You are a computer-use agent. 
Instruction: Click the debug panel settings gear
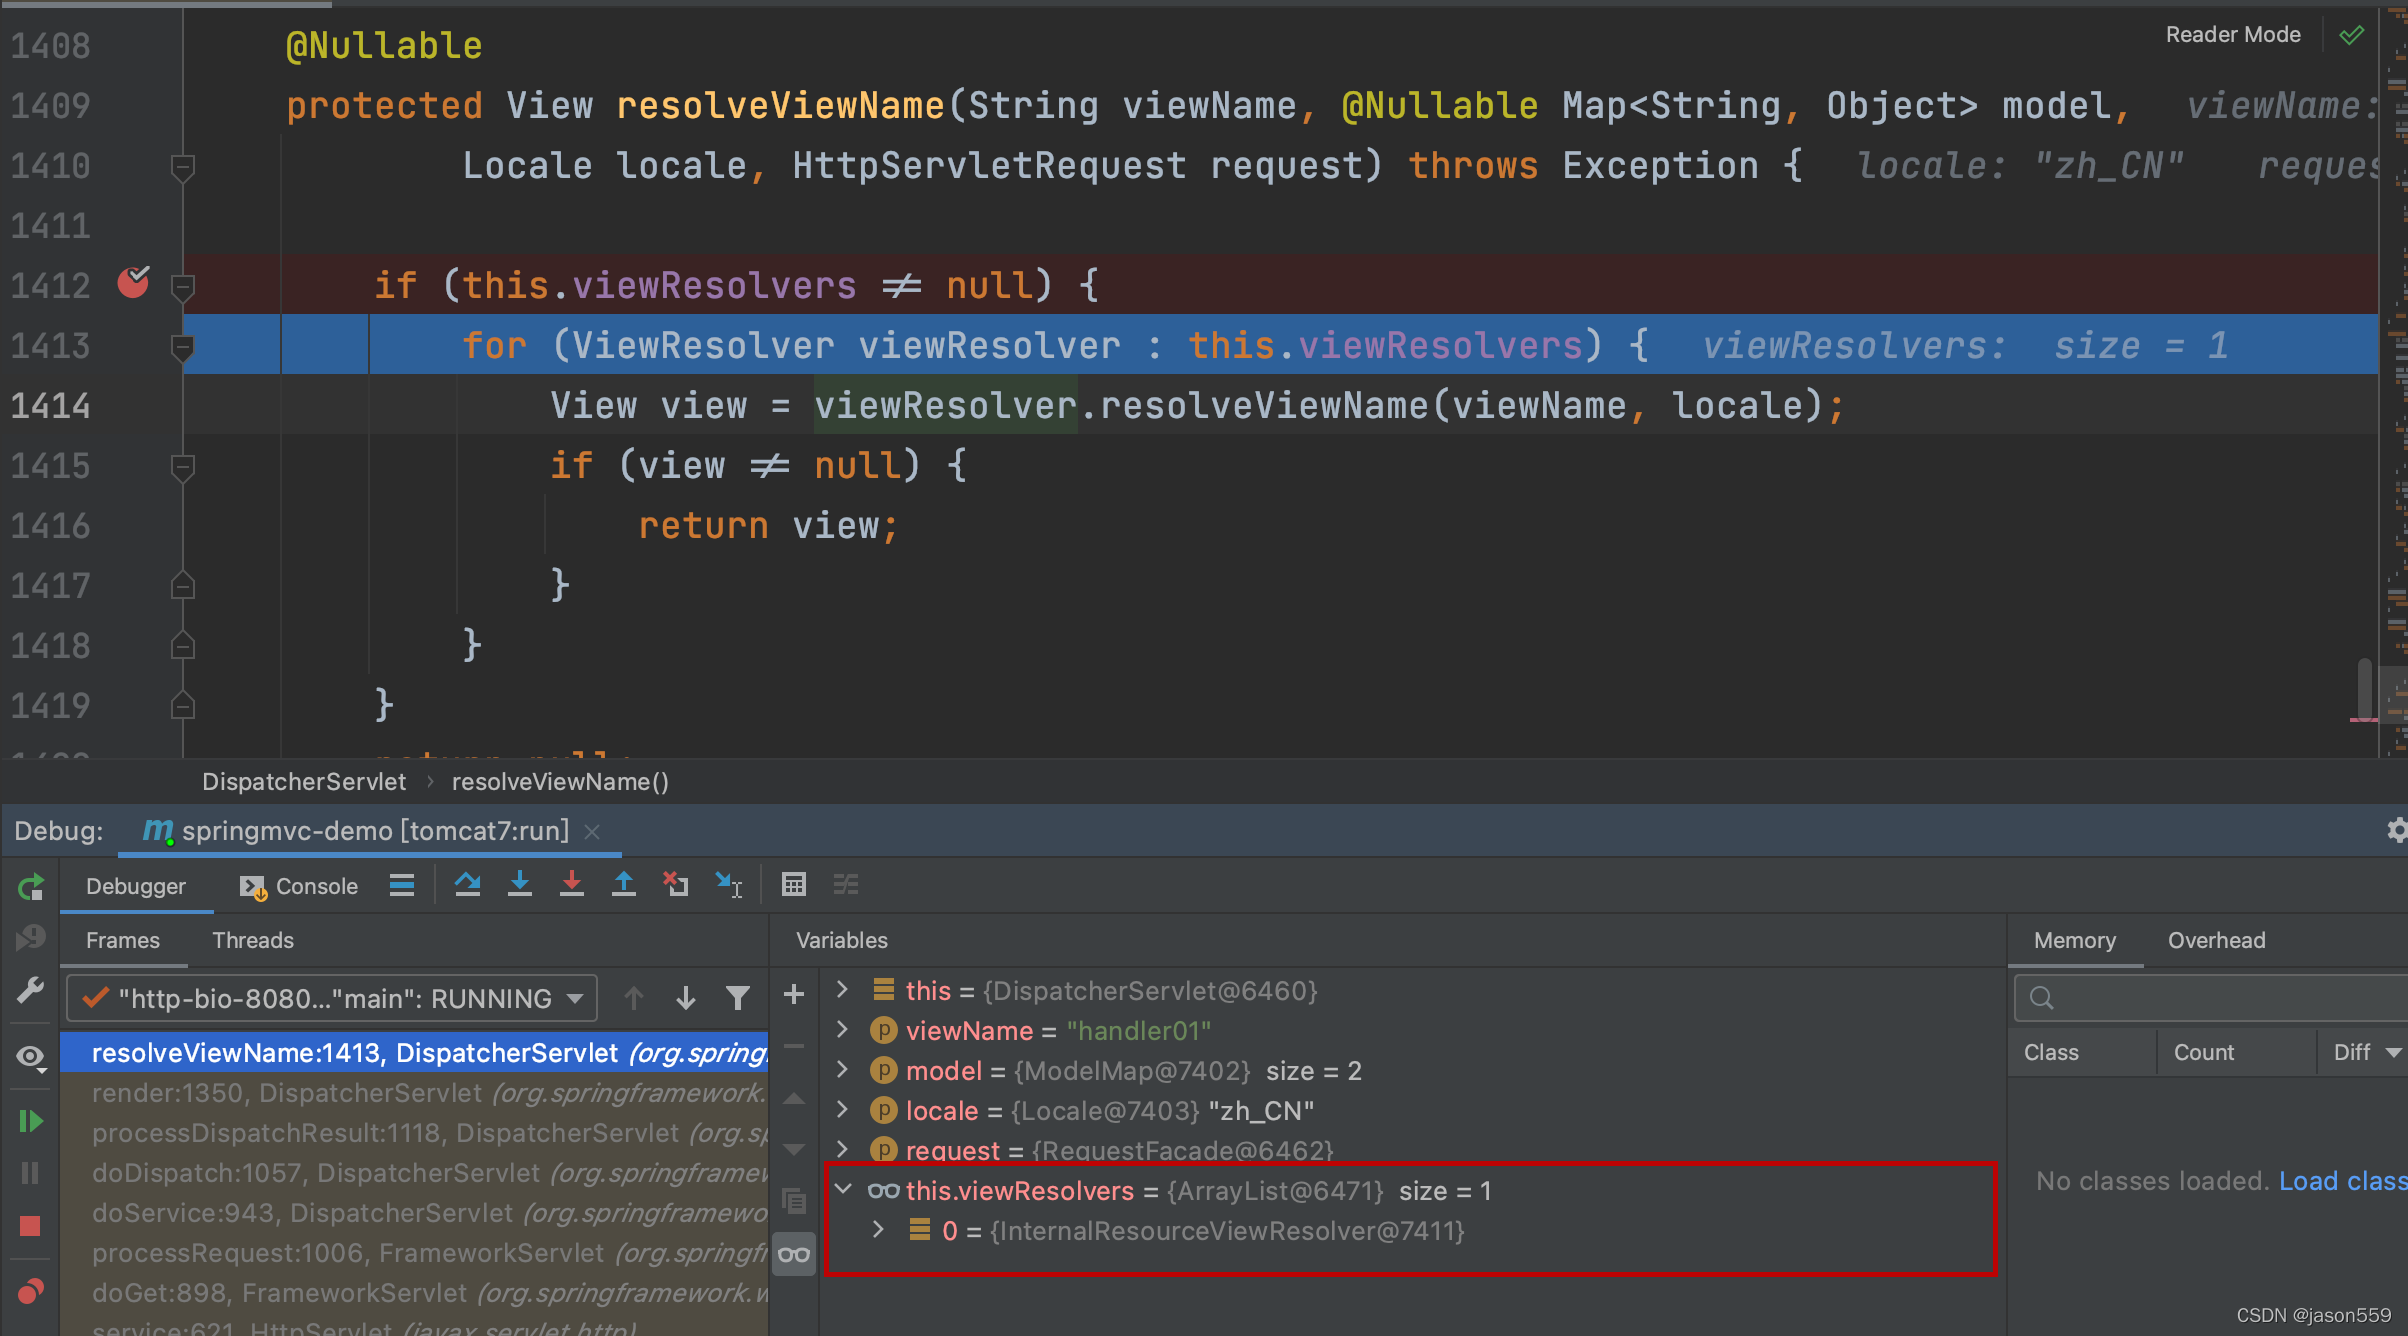click(x=2395, y=831)
